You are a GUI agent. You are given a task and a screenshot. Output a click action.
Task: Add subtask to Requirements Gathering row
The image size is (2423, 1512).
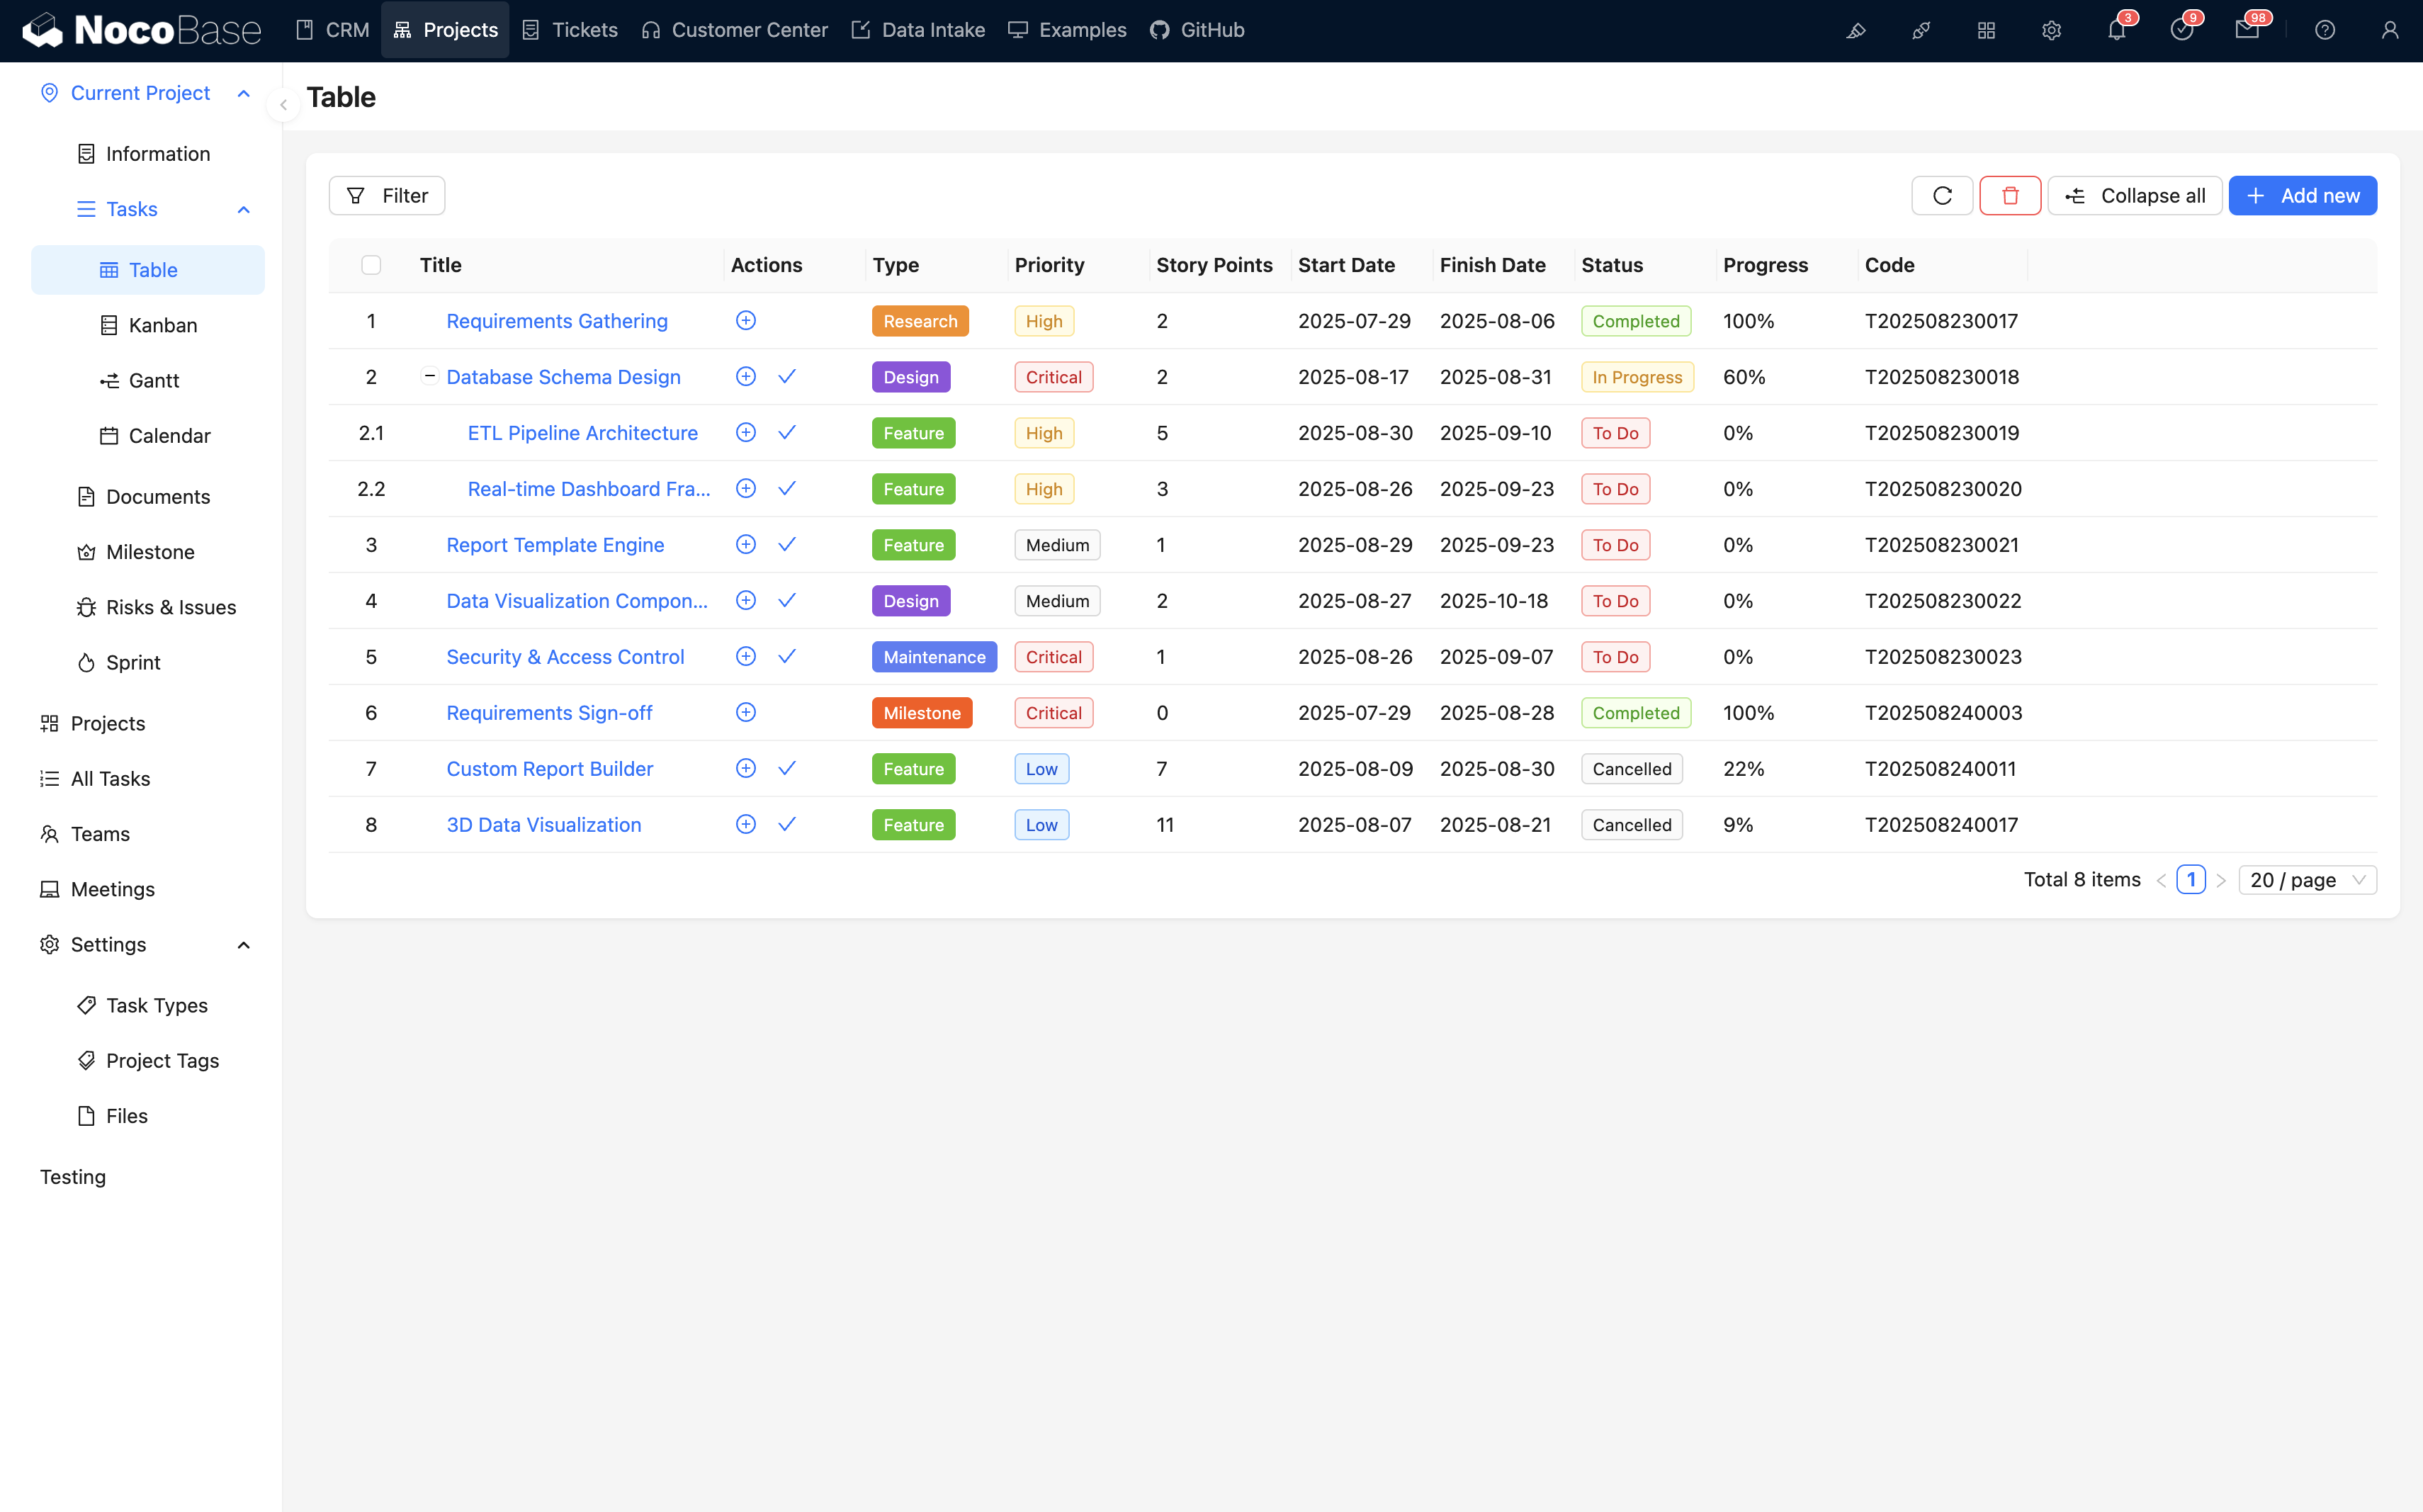pos(745,321)
